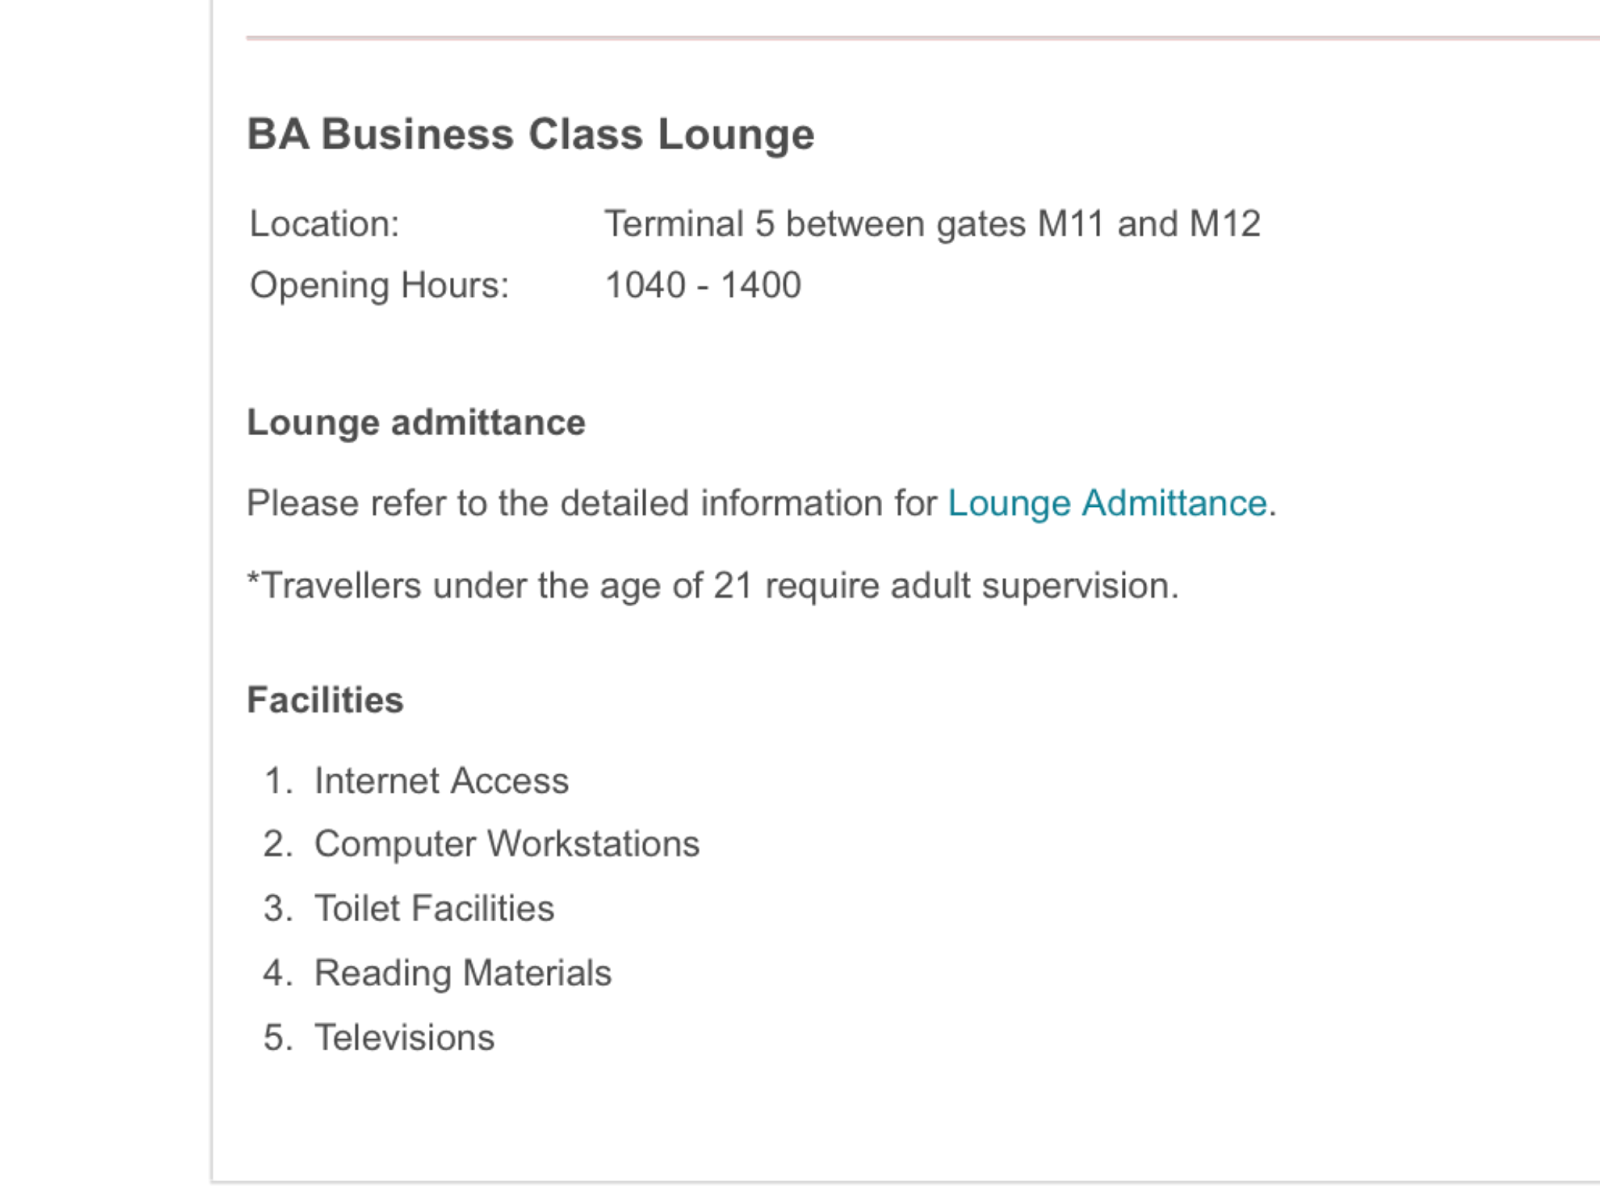The height and width of the screenshot is (1200, 1600).
Task: Click the Facilities subheading
Action: point(325,700)
